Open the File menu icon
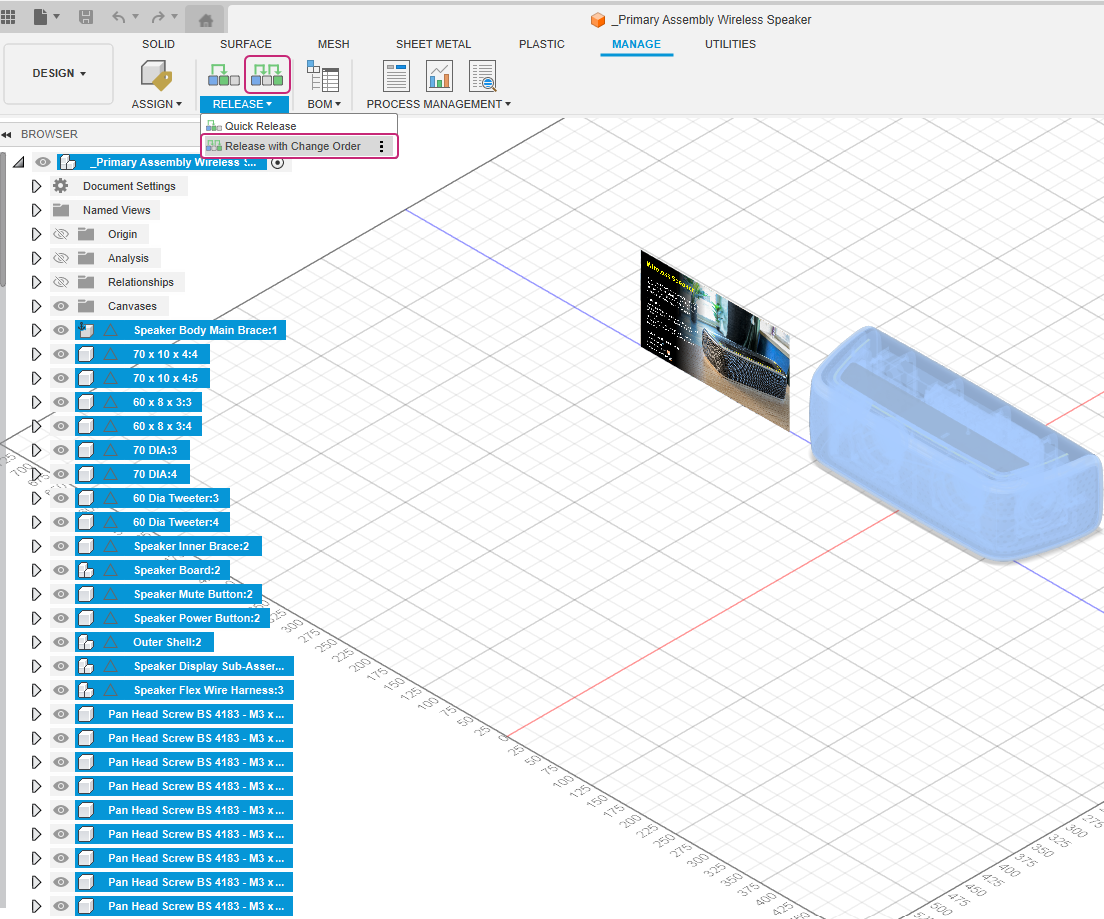 click(x=41, y=17)
